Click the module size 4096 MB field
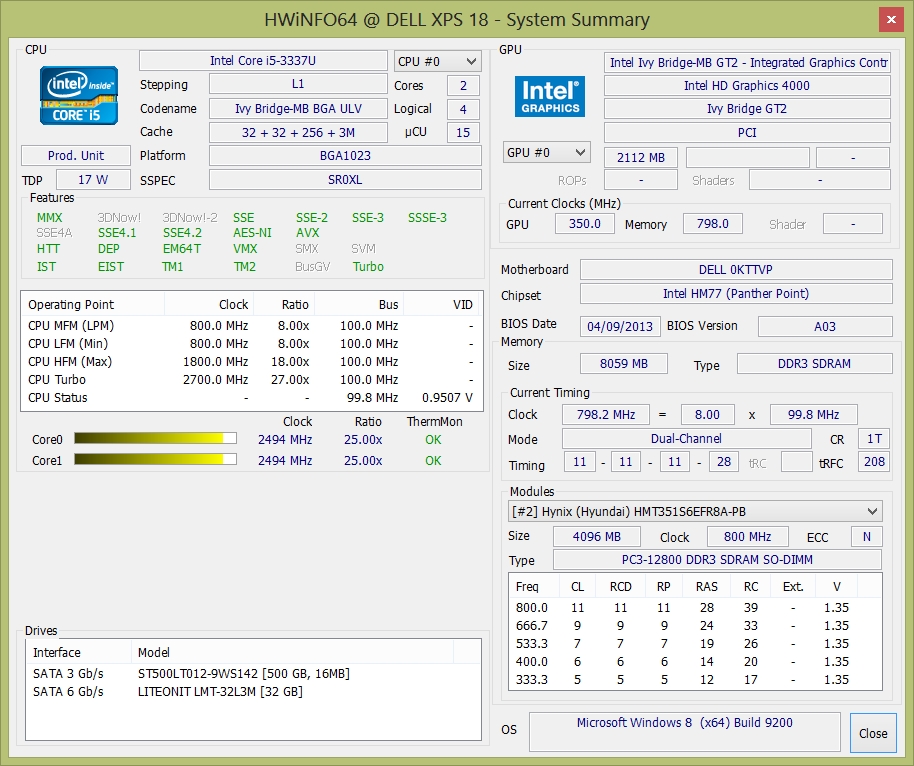This screenshot has height=766, width=914. coord(597,536)
